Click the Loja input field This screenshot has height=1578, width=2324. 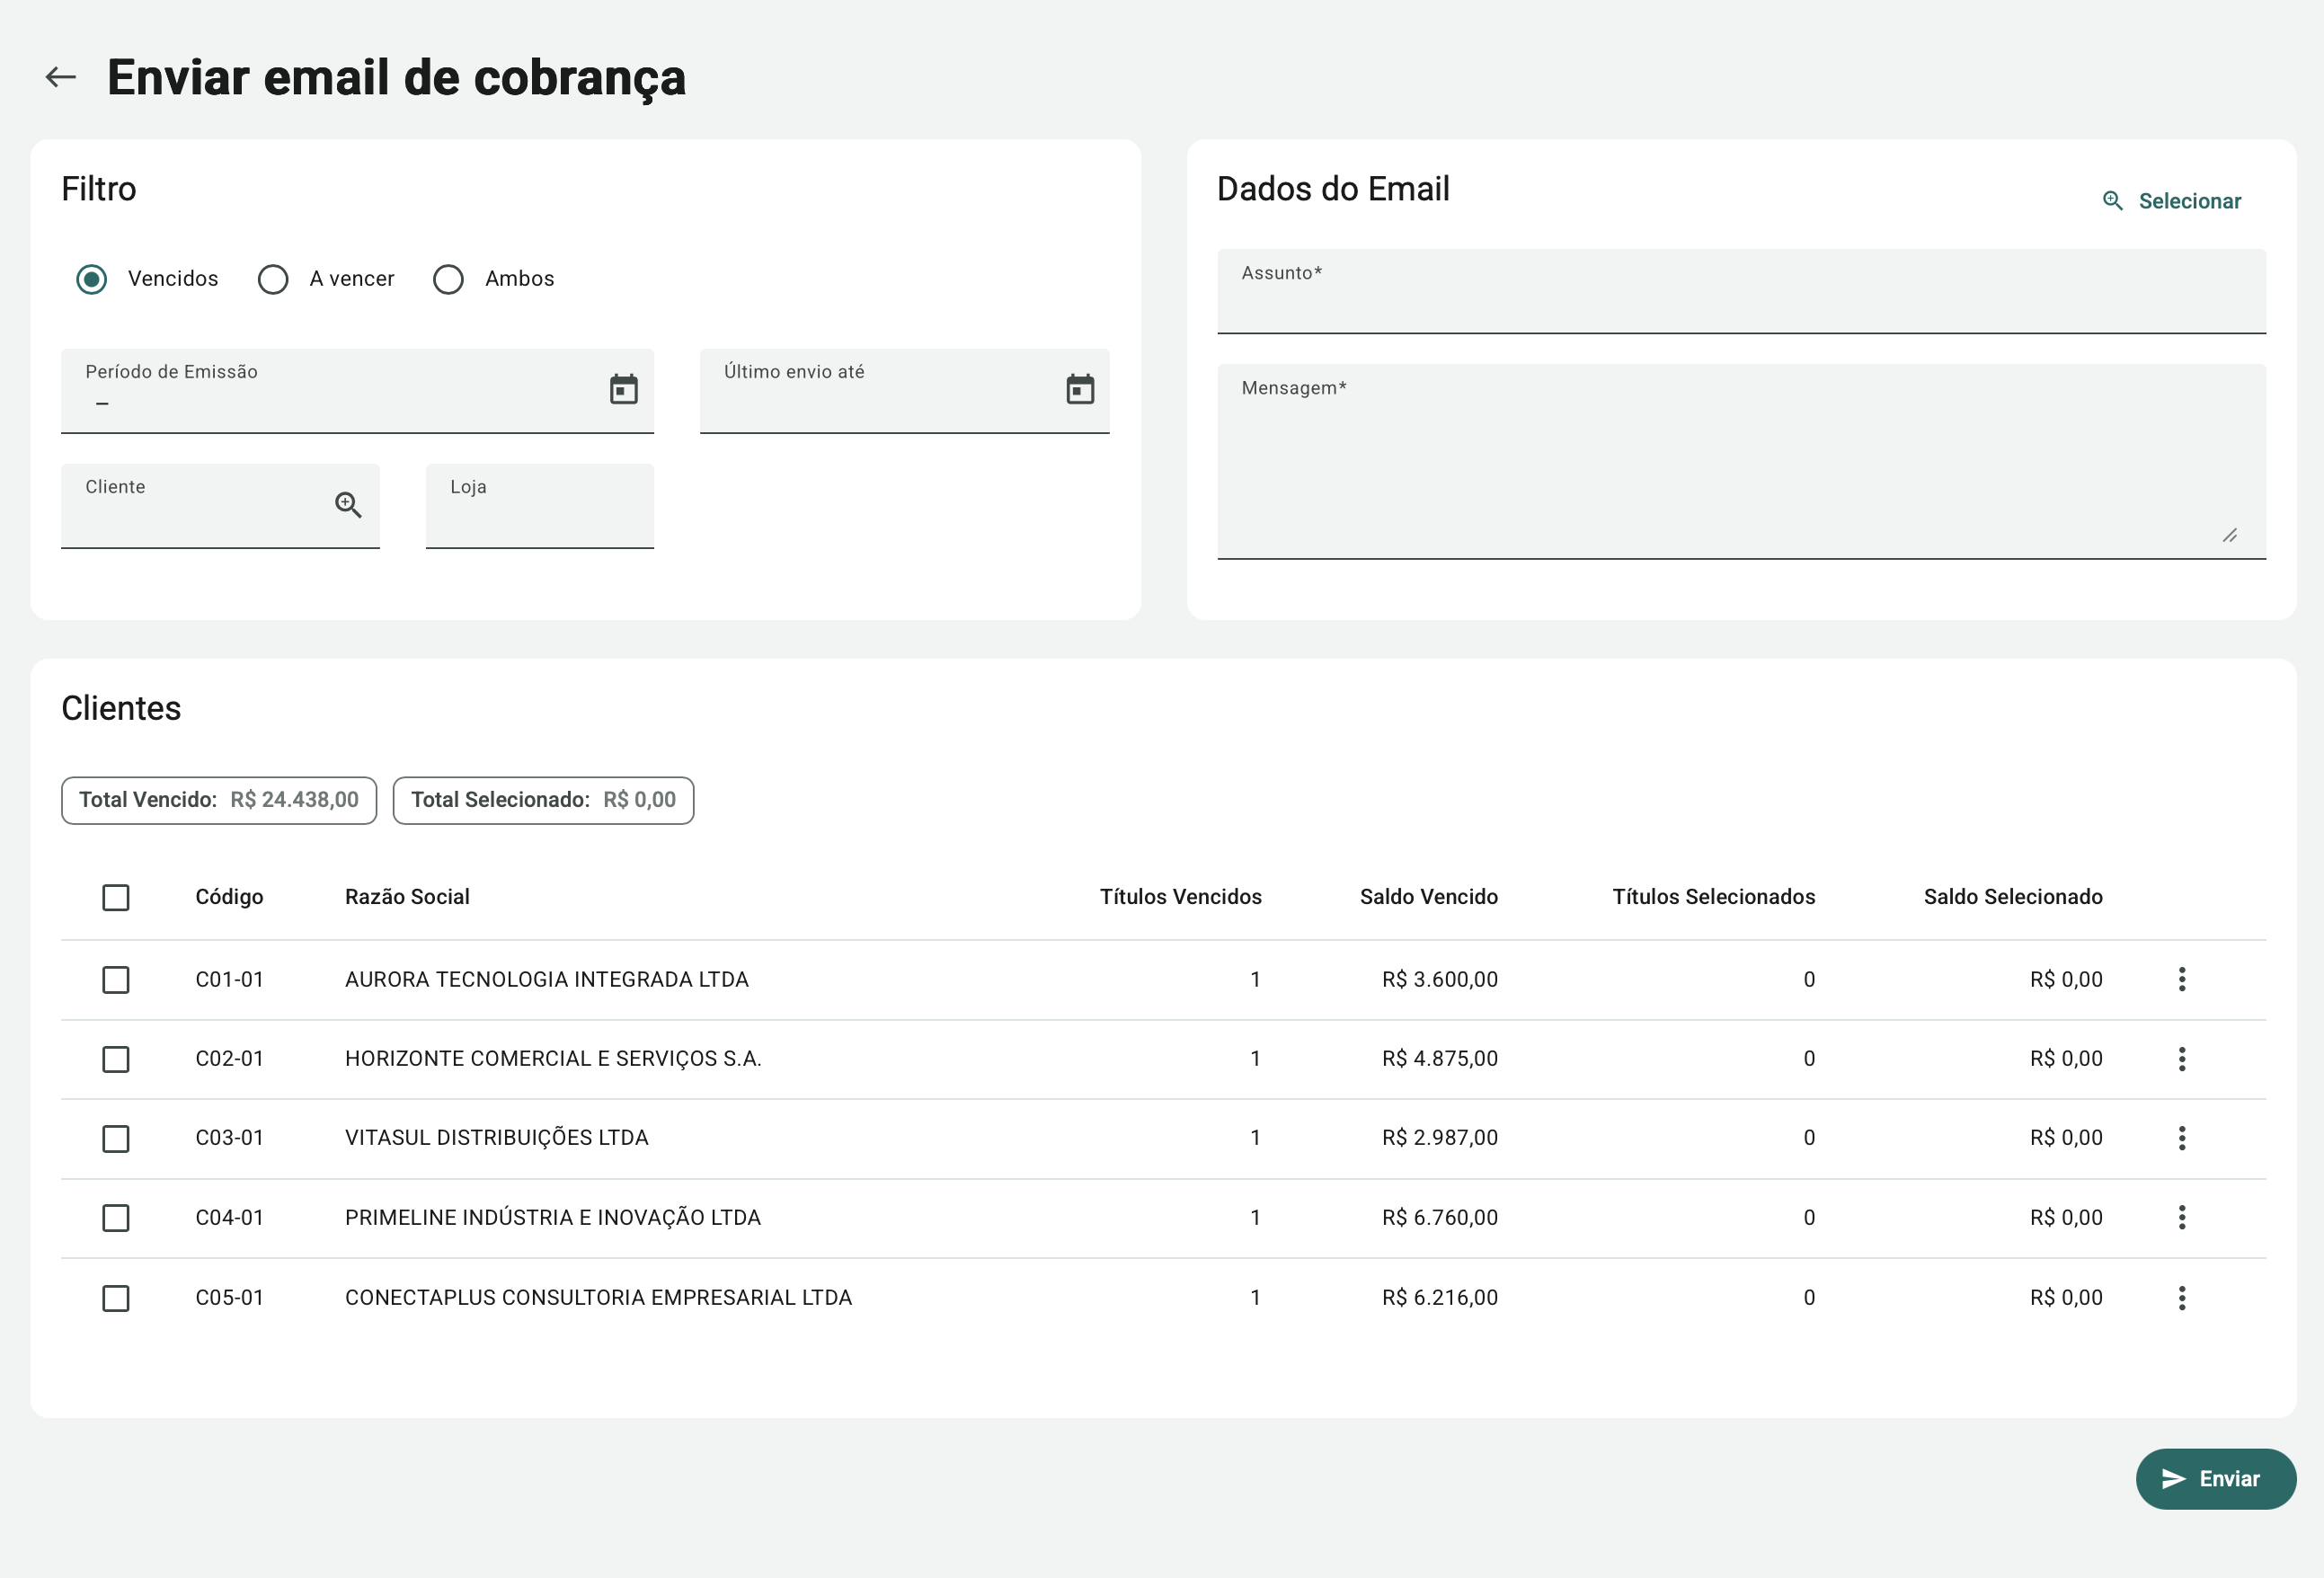click(x=539, y=516)
